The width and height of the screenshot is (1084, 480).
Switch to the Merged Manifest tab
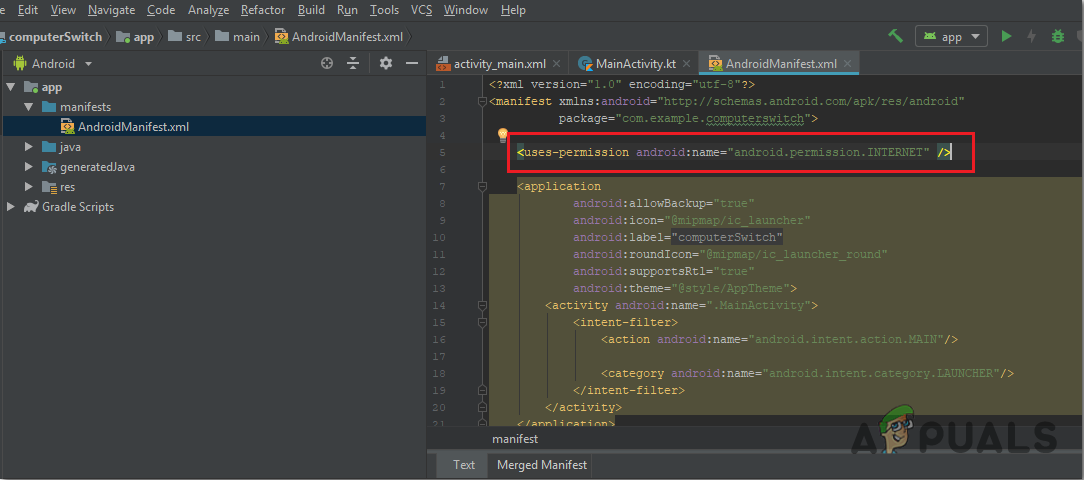[542, 465]
